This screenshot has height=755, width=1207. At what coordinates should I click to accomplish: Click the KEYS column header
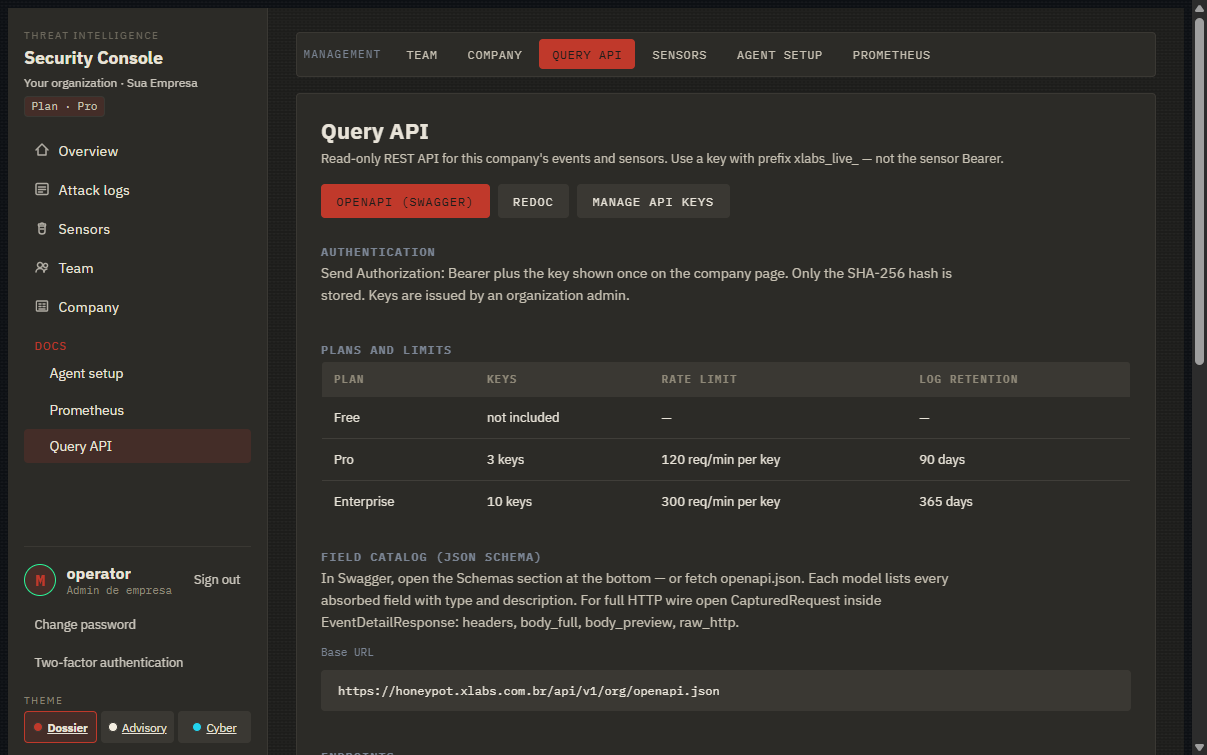click(x=502, y=379)
